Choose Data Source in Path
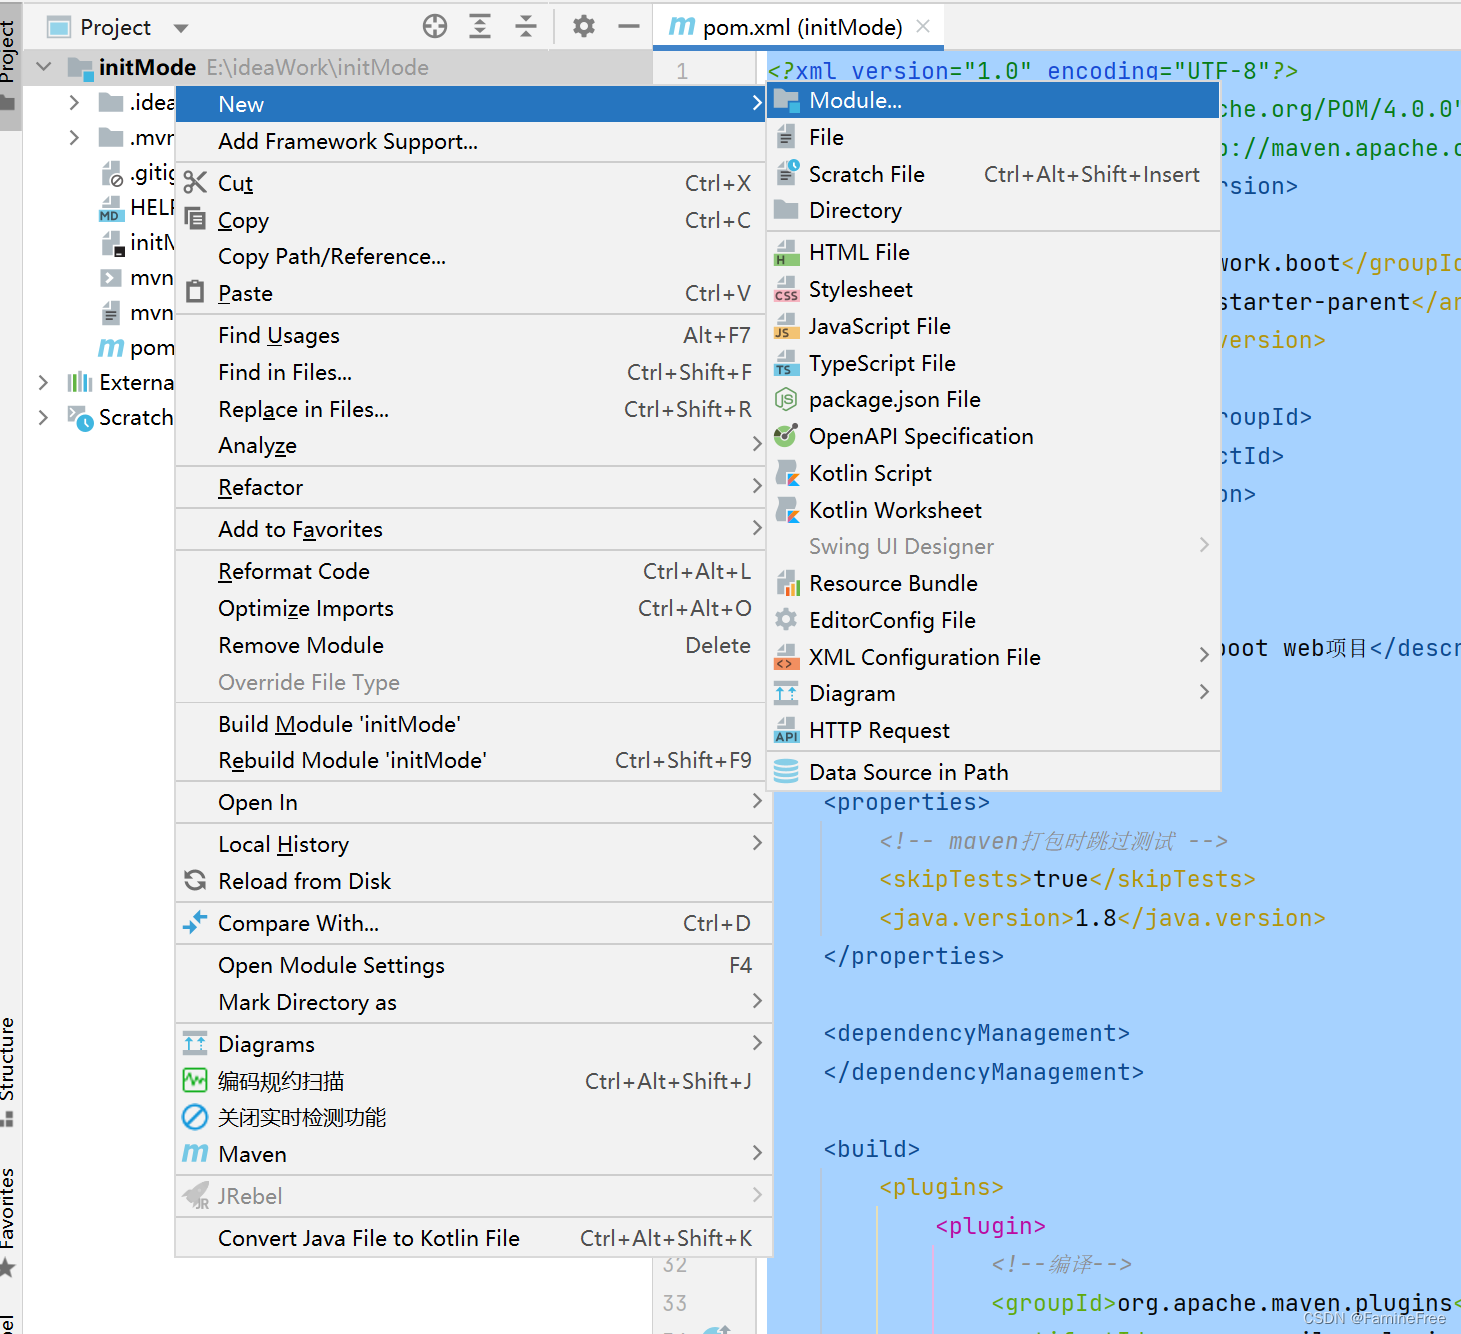 [x=993, y=772]
